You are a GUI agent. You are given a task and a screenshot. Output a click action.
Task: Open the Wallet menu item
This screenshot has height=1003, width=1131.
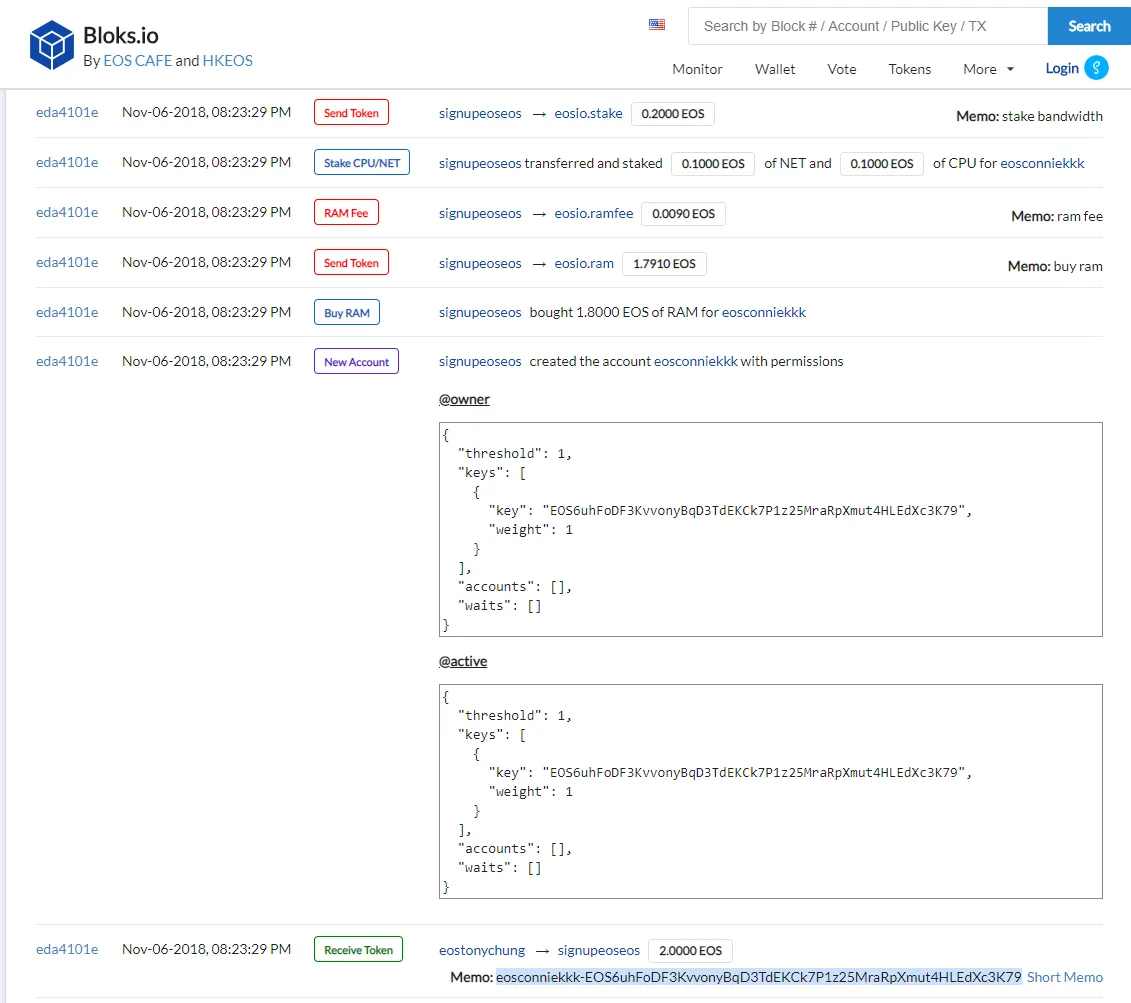tap(775, 69)
